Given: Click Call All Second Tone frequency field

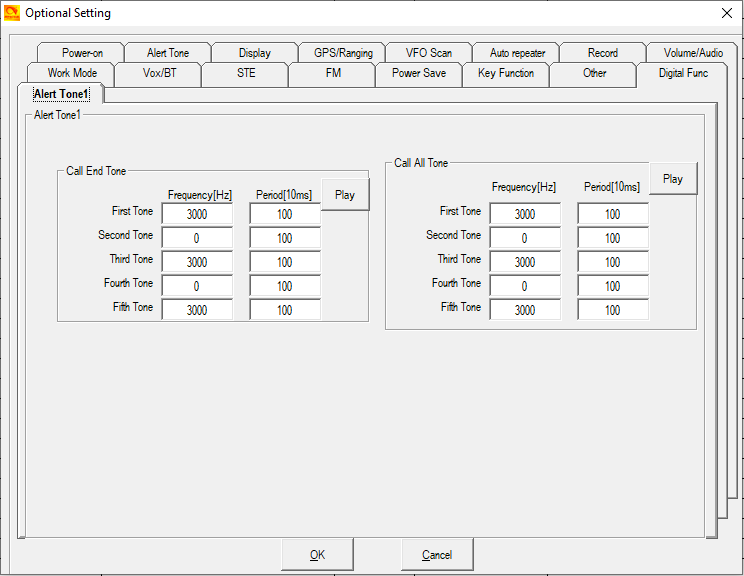Looking at the screenshot, I should [x=525, y=238].
